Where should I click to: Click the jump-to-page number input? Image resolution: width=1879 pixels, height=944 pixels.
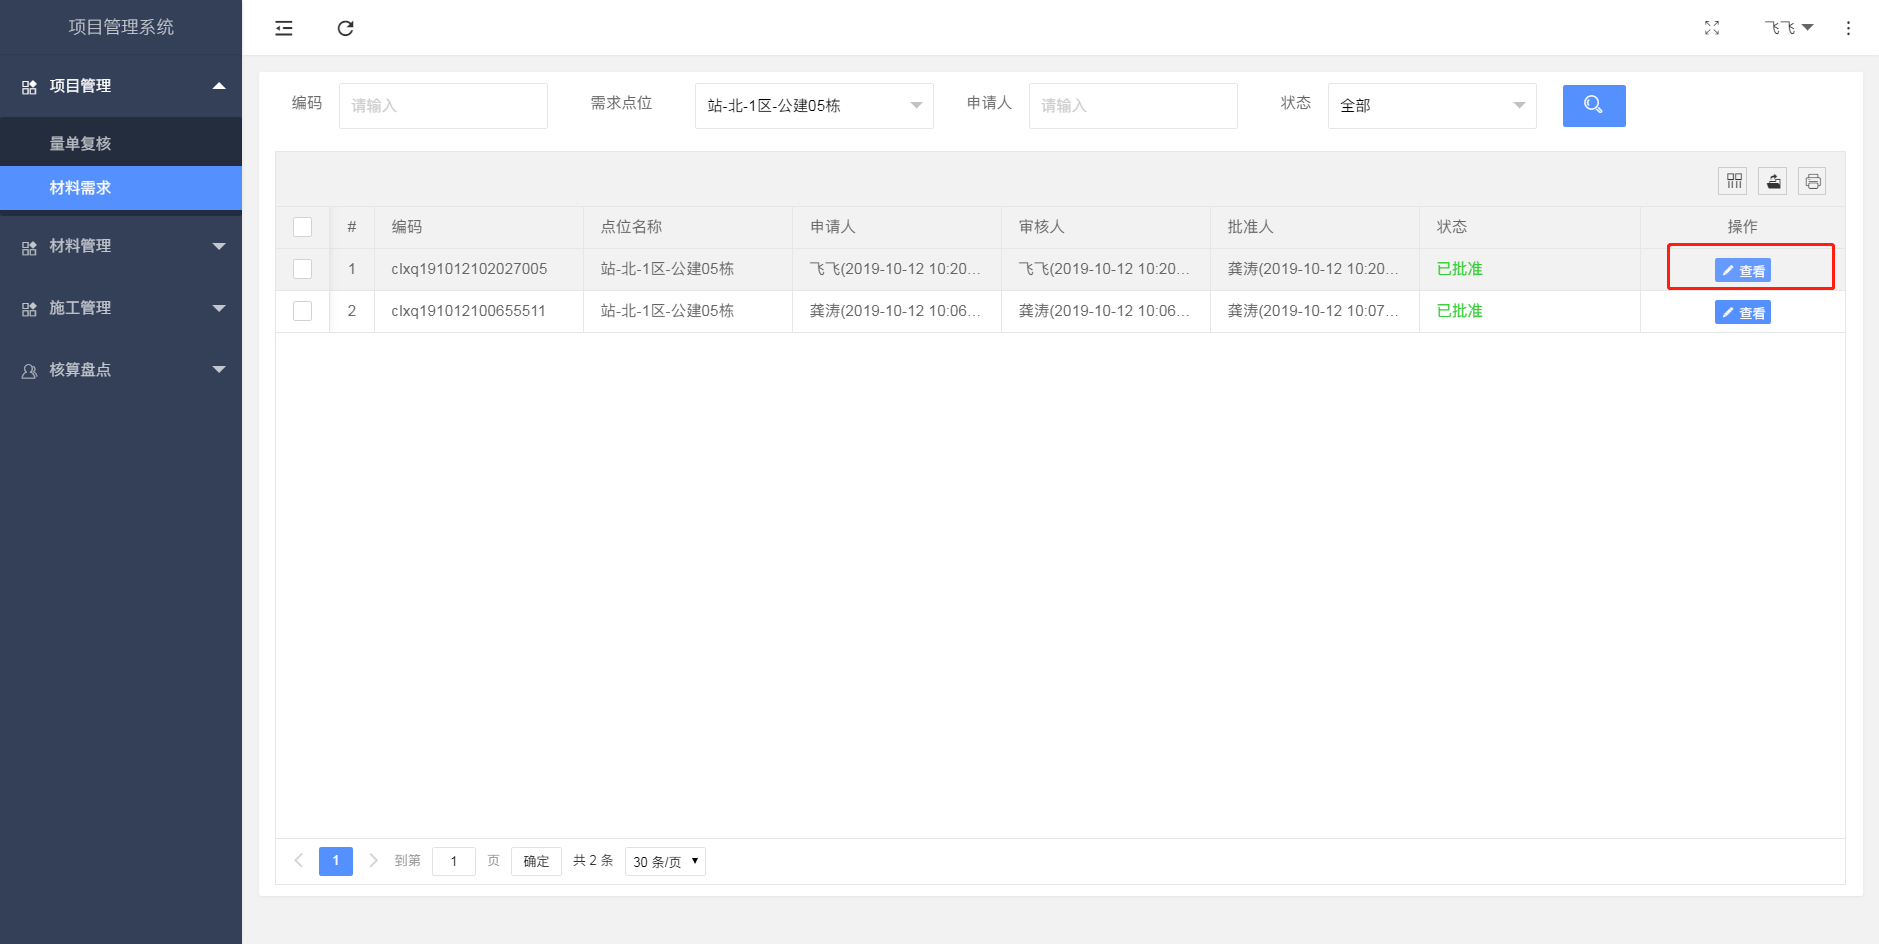coord(454,861)
